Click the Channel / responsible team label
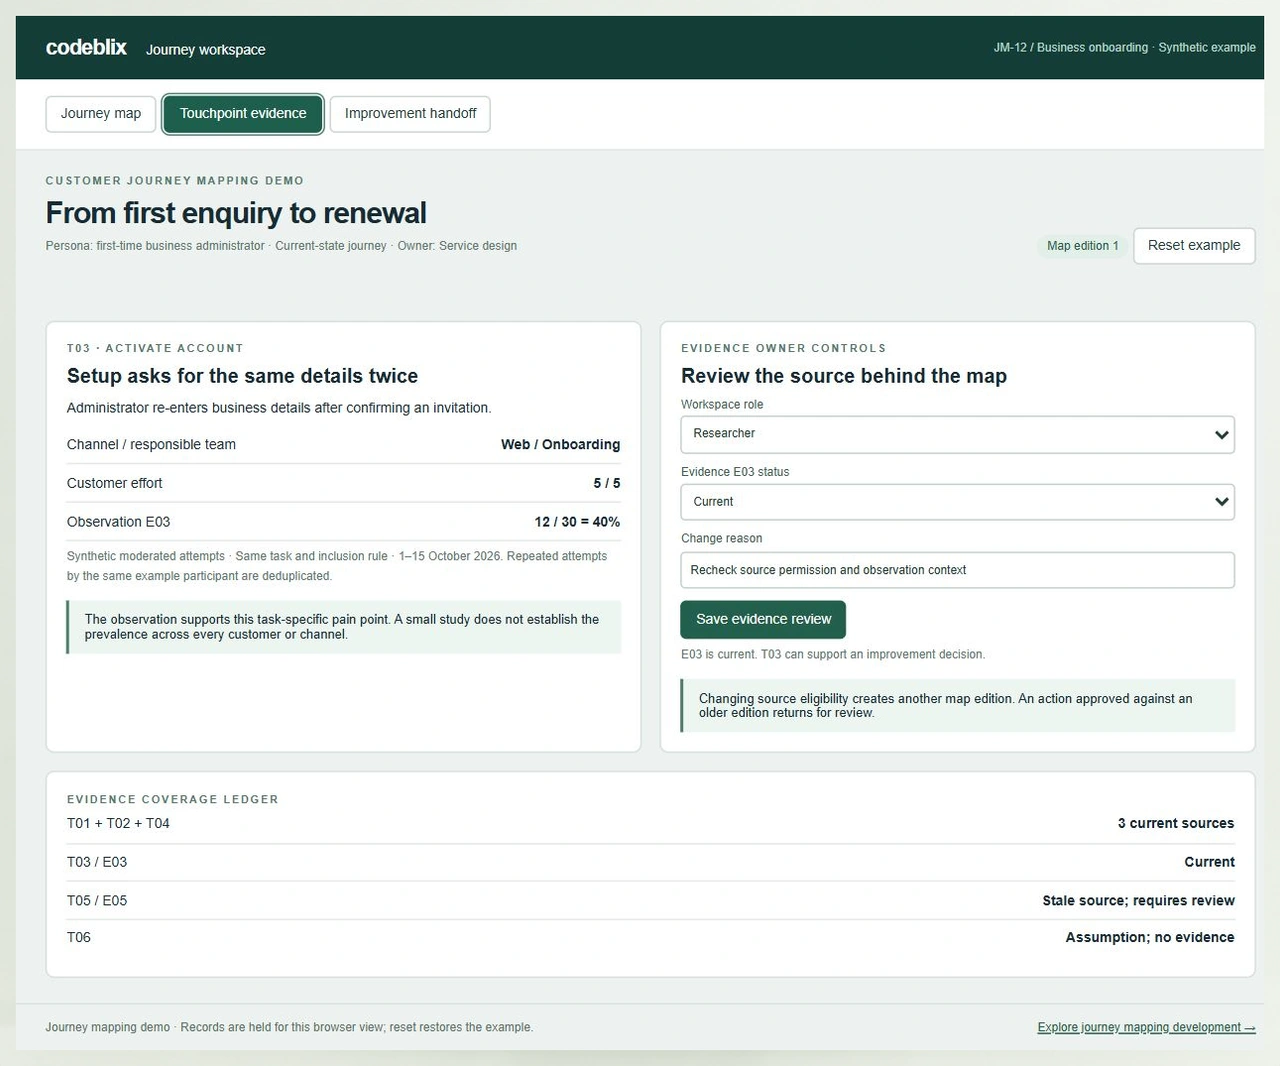Image resolution: width=1280 pixels, height=1066 pixels. click(x=151, y=445)
